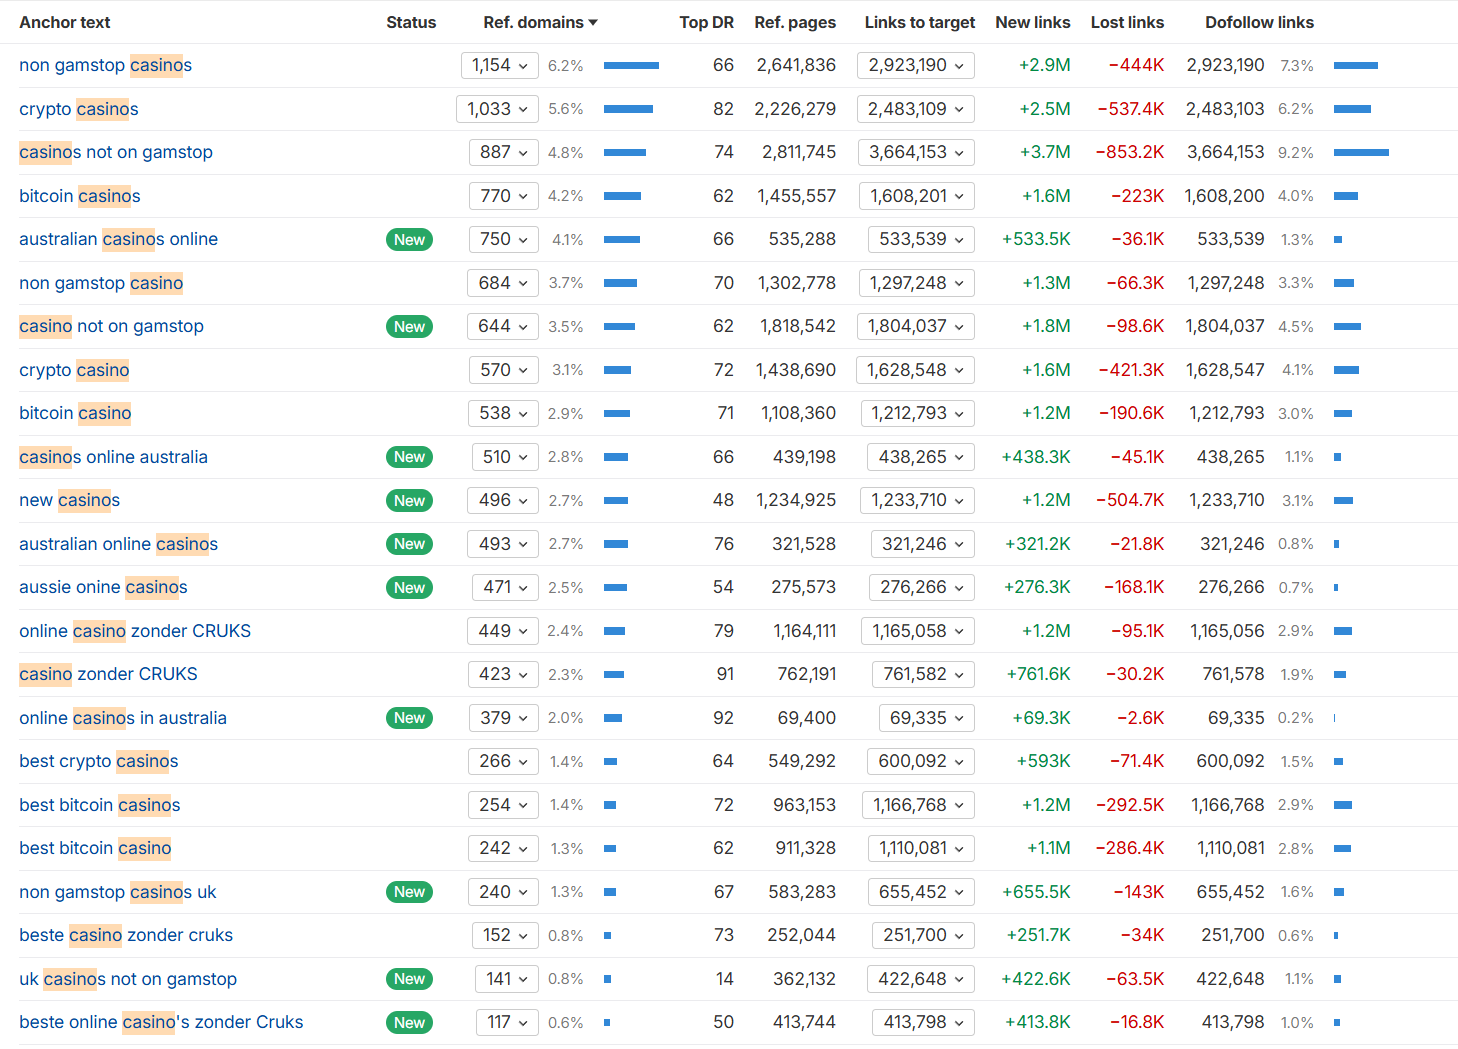Viewport: 1458px width, 1049px height.
Task: Expand the 1,154 ref. domains dropdown
Action: pyautogui.click(x=500, y=66)
